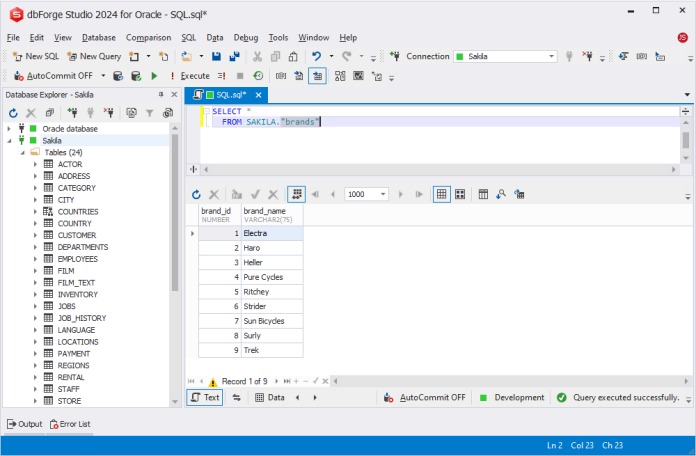
Task: Click the Database Explorer vertical scrollbar
Action: click(174, 213)
